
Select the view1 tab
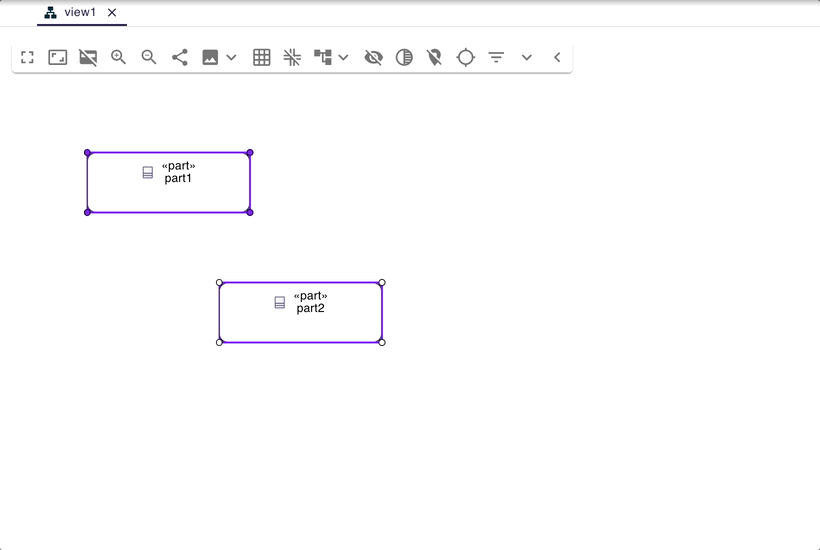[x=78, y=13]
